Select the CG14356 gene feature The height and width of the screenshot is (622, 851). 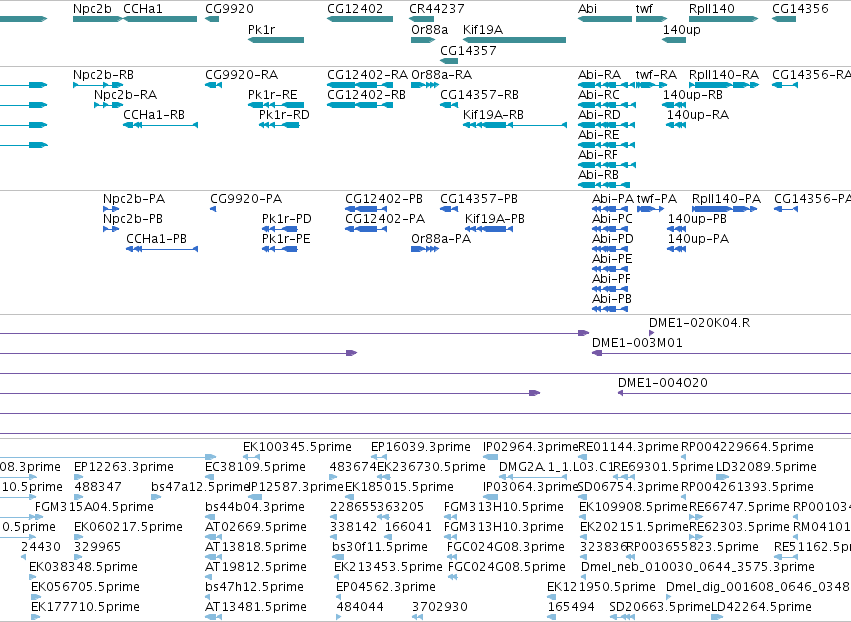pos(784,19)
